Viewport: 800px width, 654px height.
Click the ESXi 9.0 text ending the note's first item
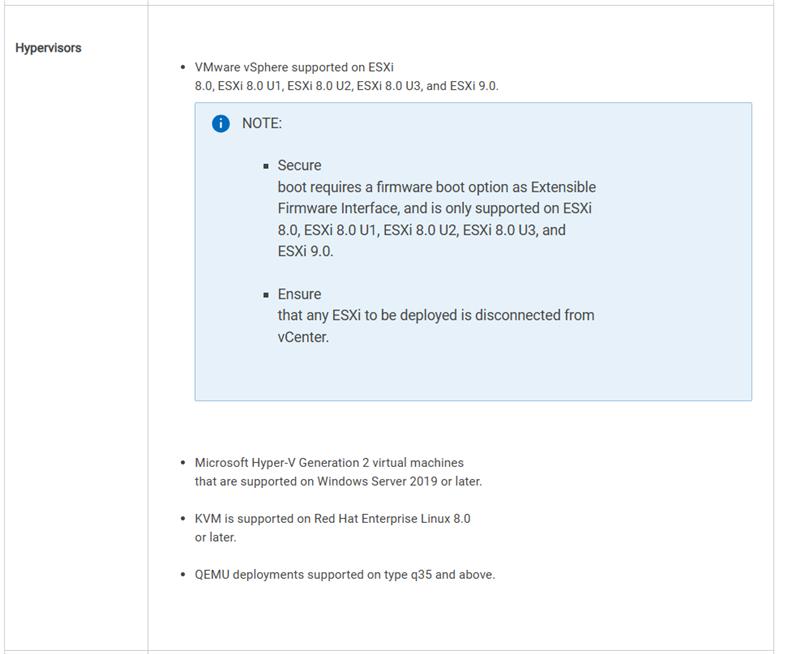(x=305, y=251)
